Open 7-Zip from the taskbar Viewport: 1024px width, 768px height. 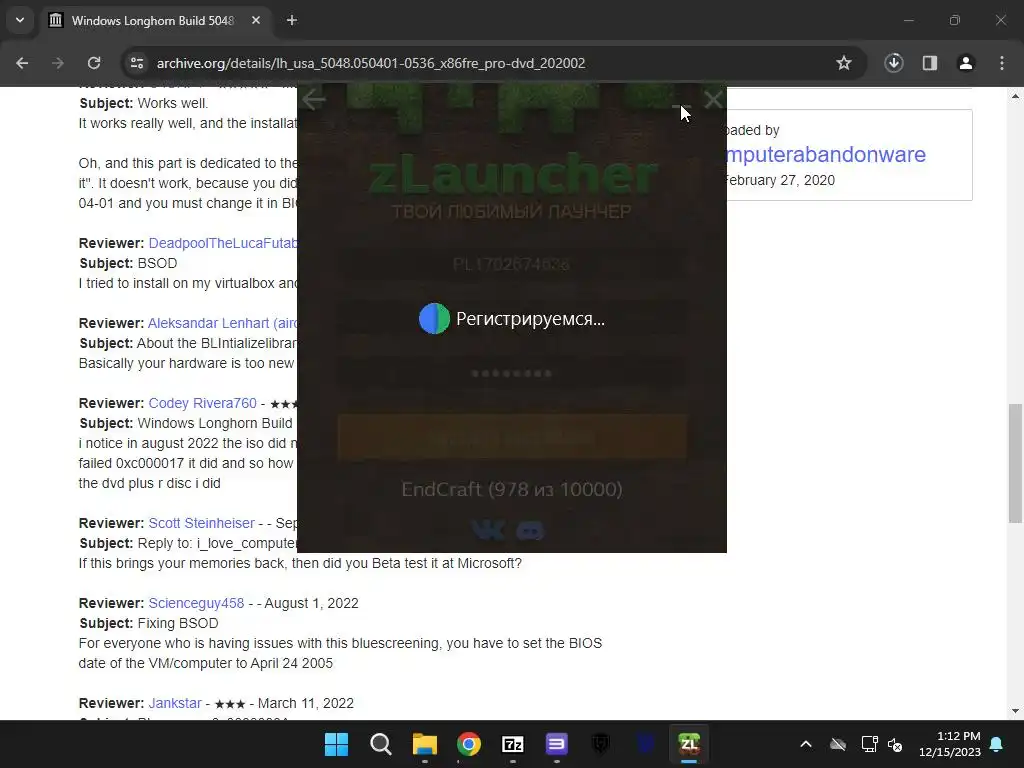pyautogui.click(x=513, y=744)
